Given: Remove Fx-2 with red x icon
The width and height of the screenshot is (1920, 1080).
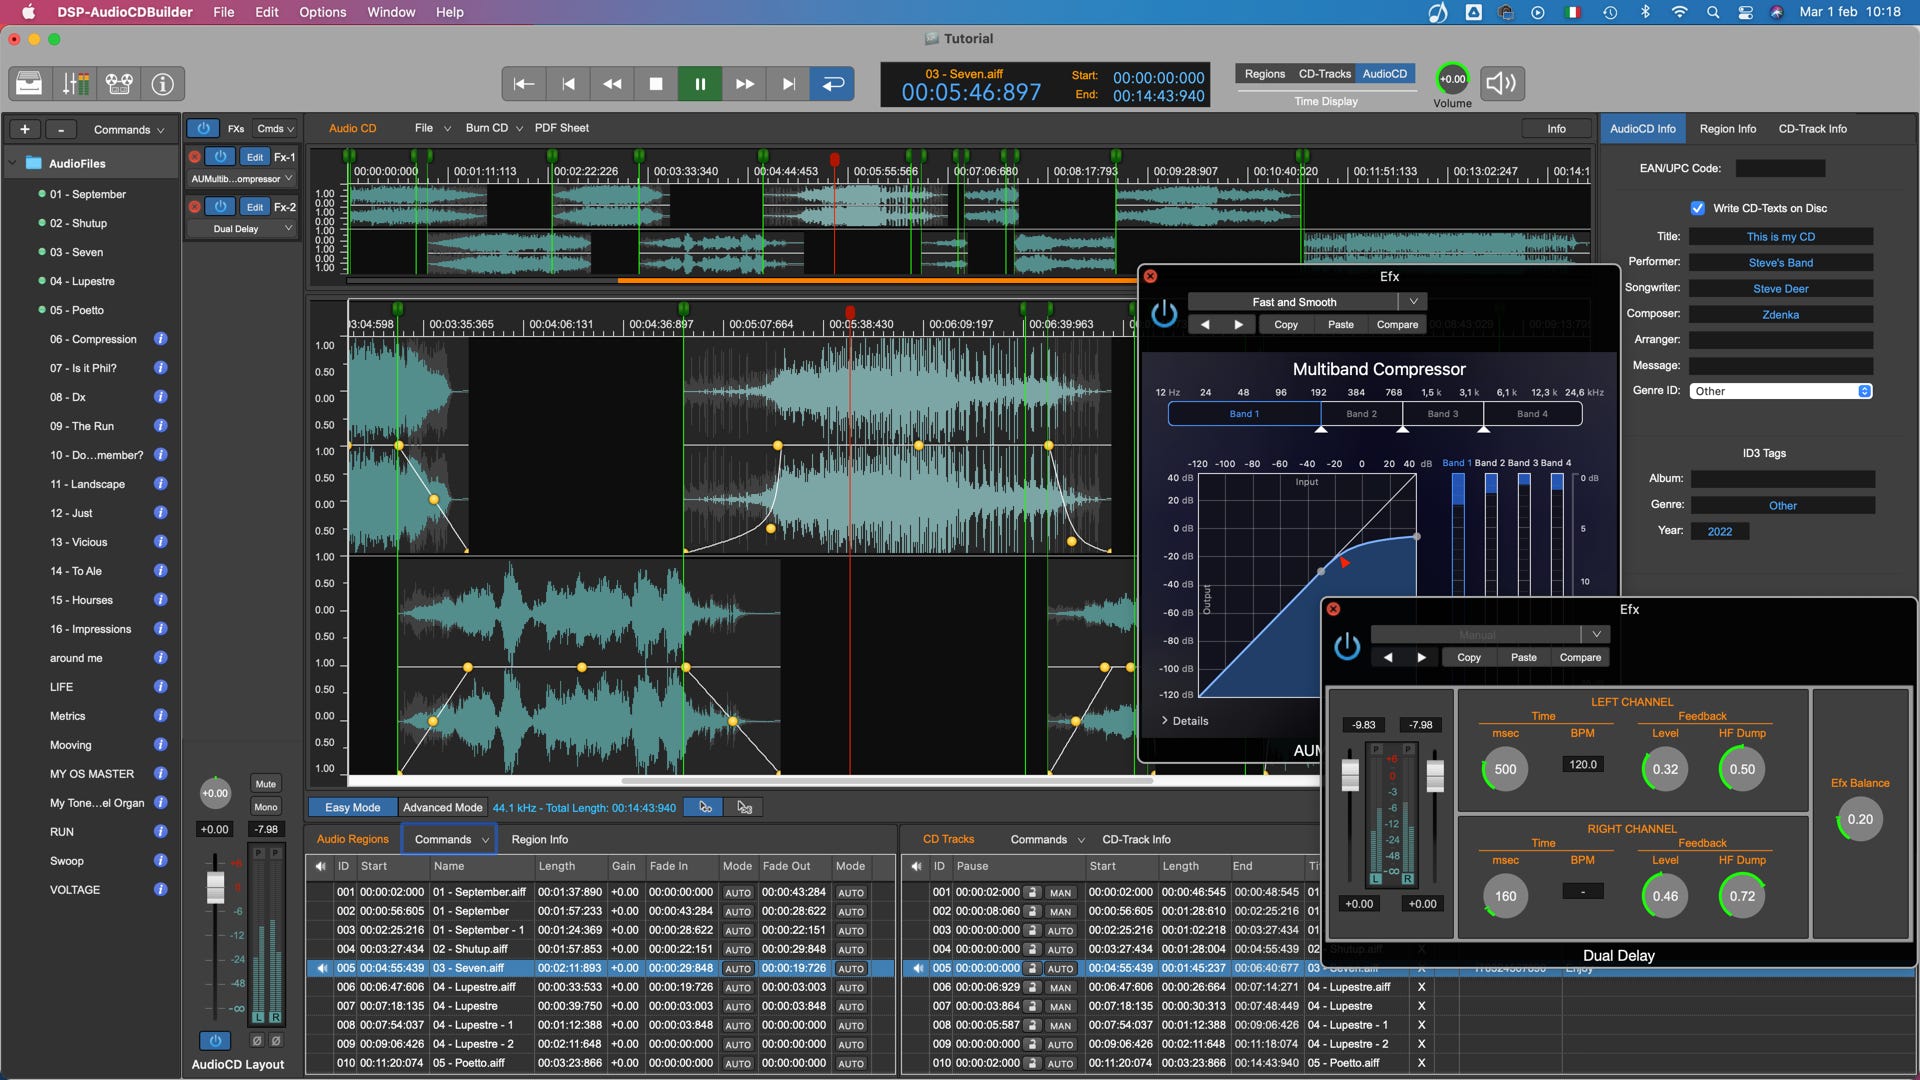Looking at the screenshot, I should 195,207.
